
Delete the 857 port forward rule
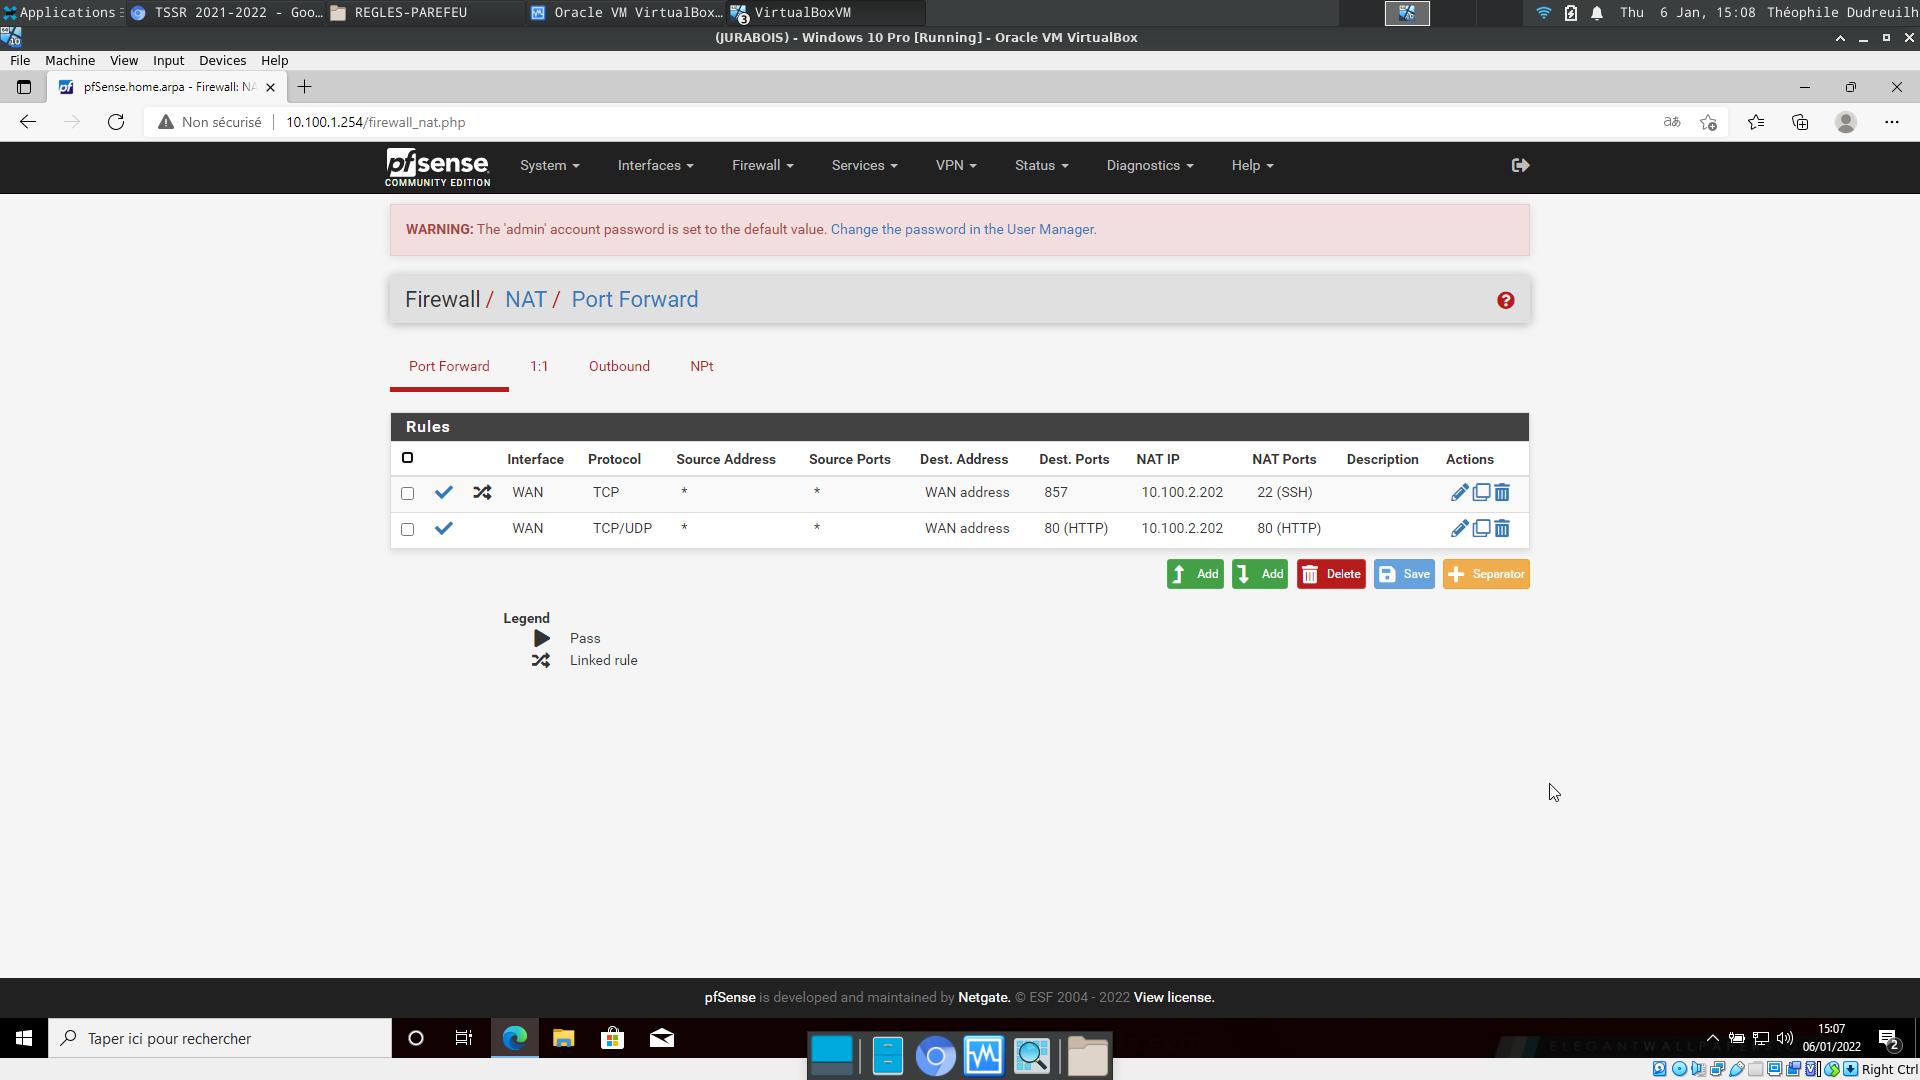tap(1502, 493)
